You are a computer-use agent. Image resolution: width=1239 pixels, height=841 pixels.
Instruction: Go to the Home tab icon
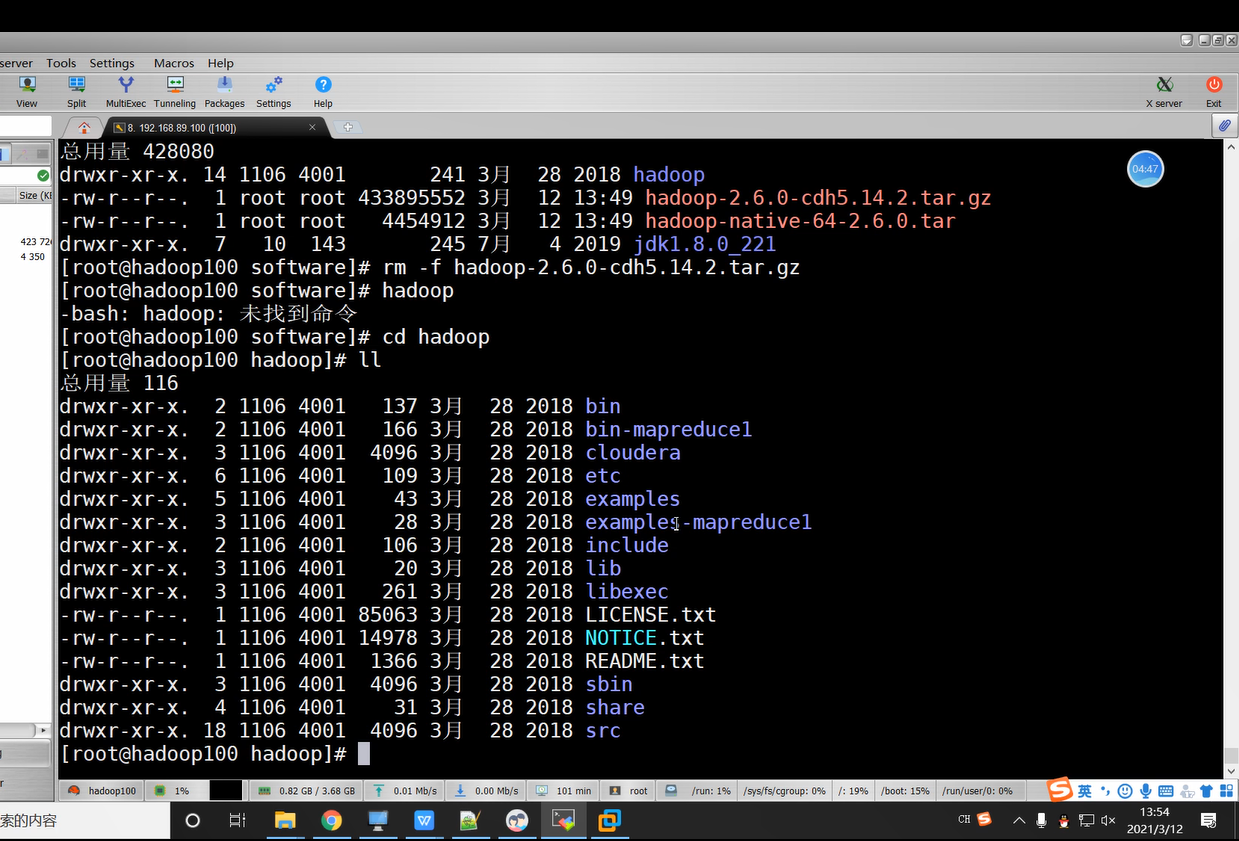84,127
